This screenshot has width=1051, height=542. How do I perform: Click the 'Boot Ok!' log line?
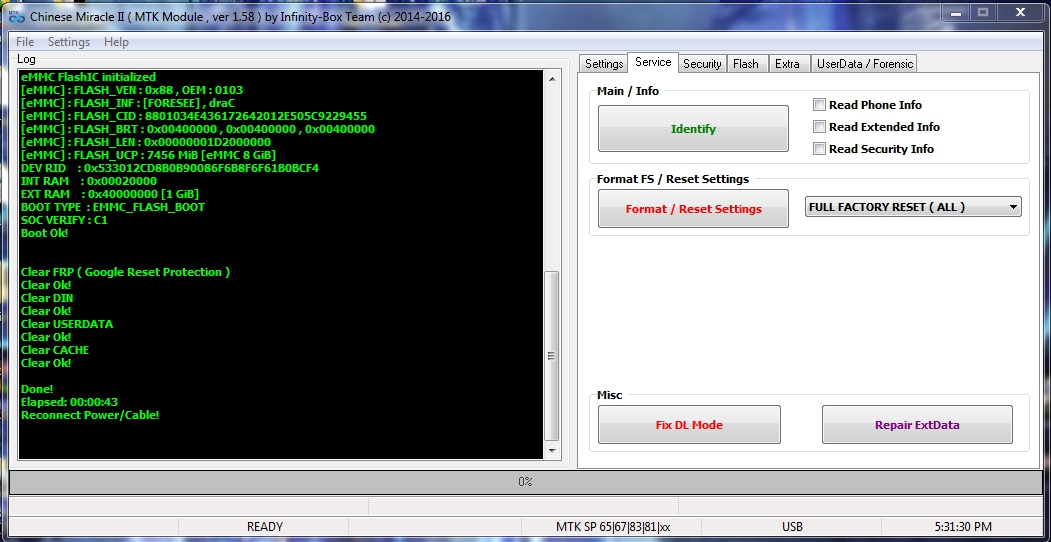click(44, 233)
